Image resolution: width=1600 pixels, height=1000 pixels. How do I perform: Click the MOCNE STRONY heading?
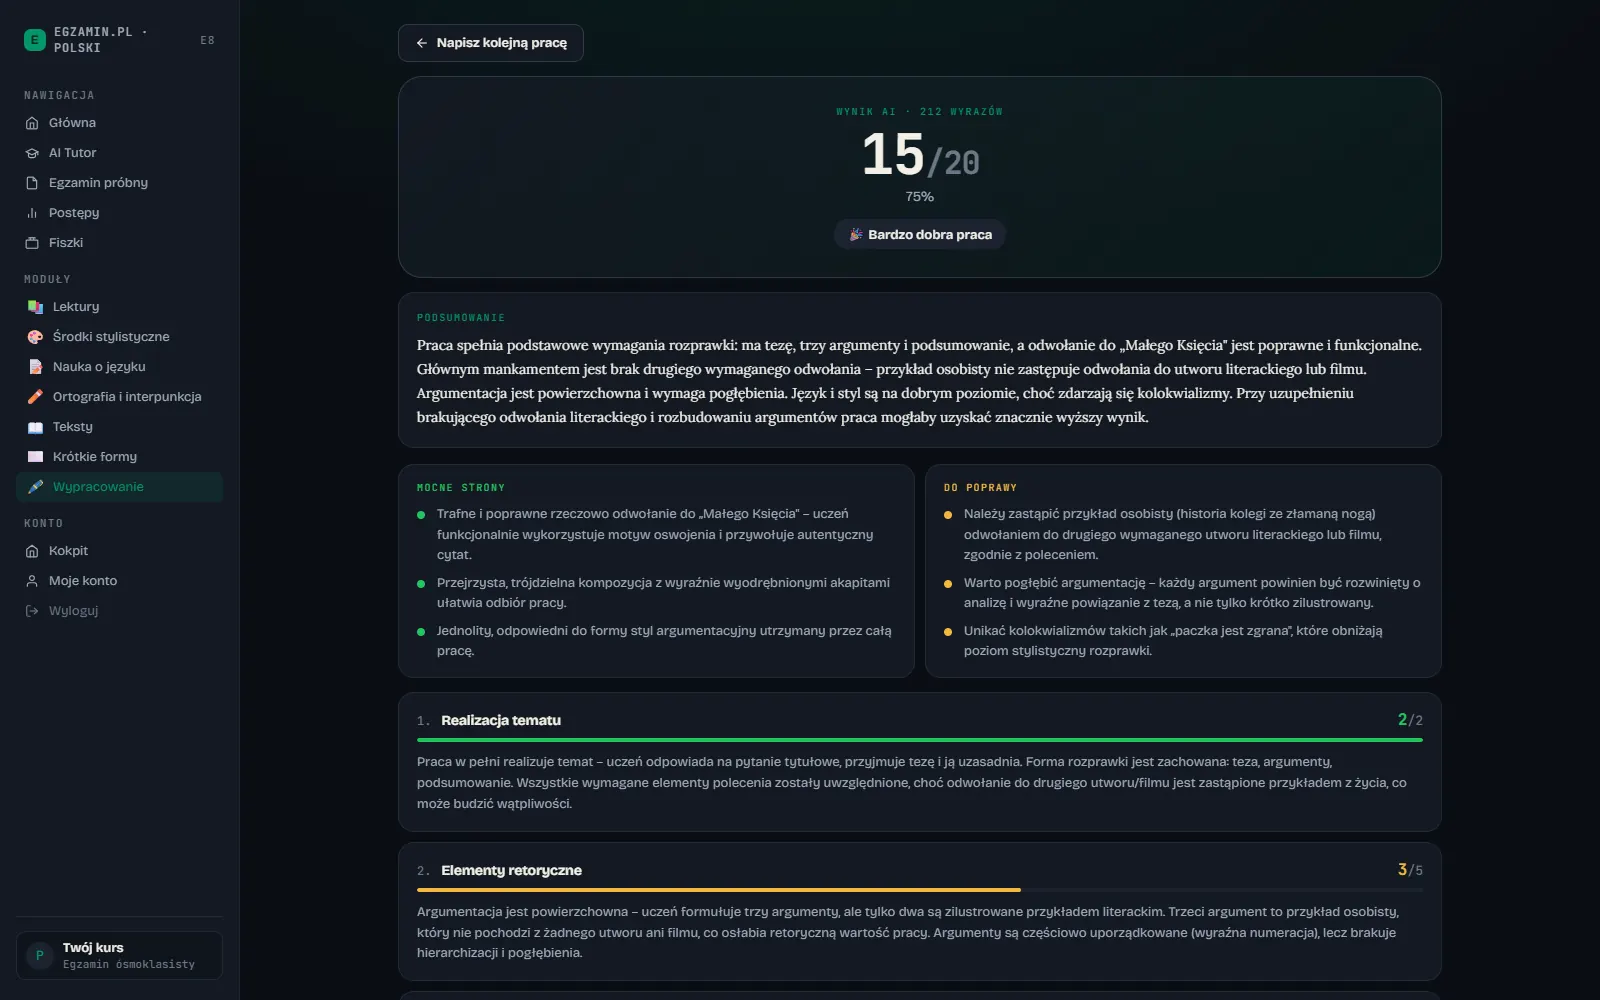461,488
